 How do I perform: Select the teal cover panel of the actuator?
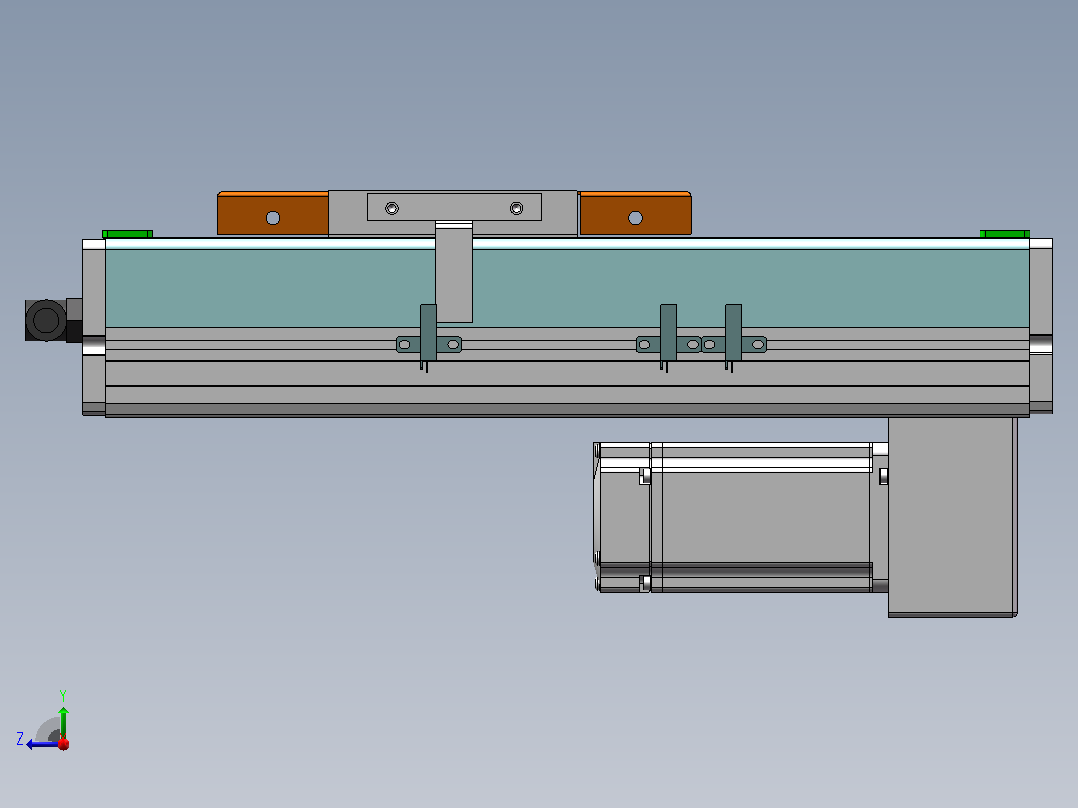pyautogui.click(x=567, y=288)
